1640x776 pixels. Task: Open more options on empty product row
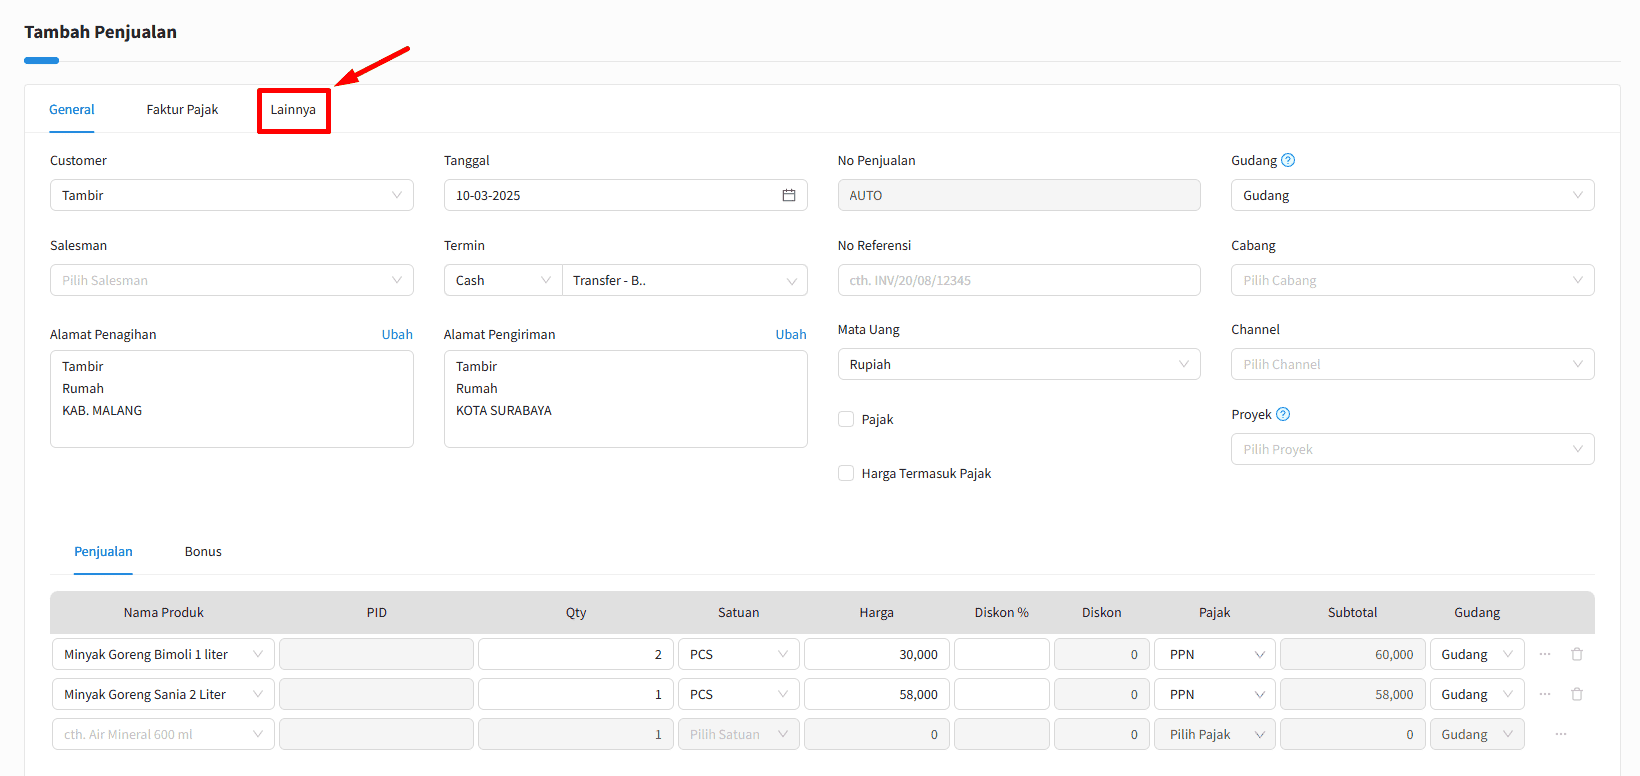[1560, 734]
